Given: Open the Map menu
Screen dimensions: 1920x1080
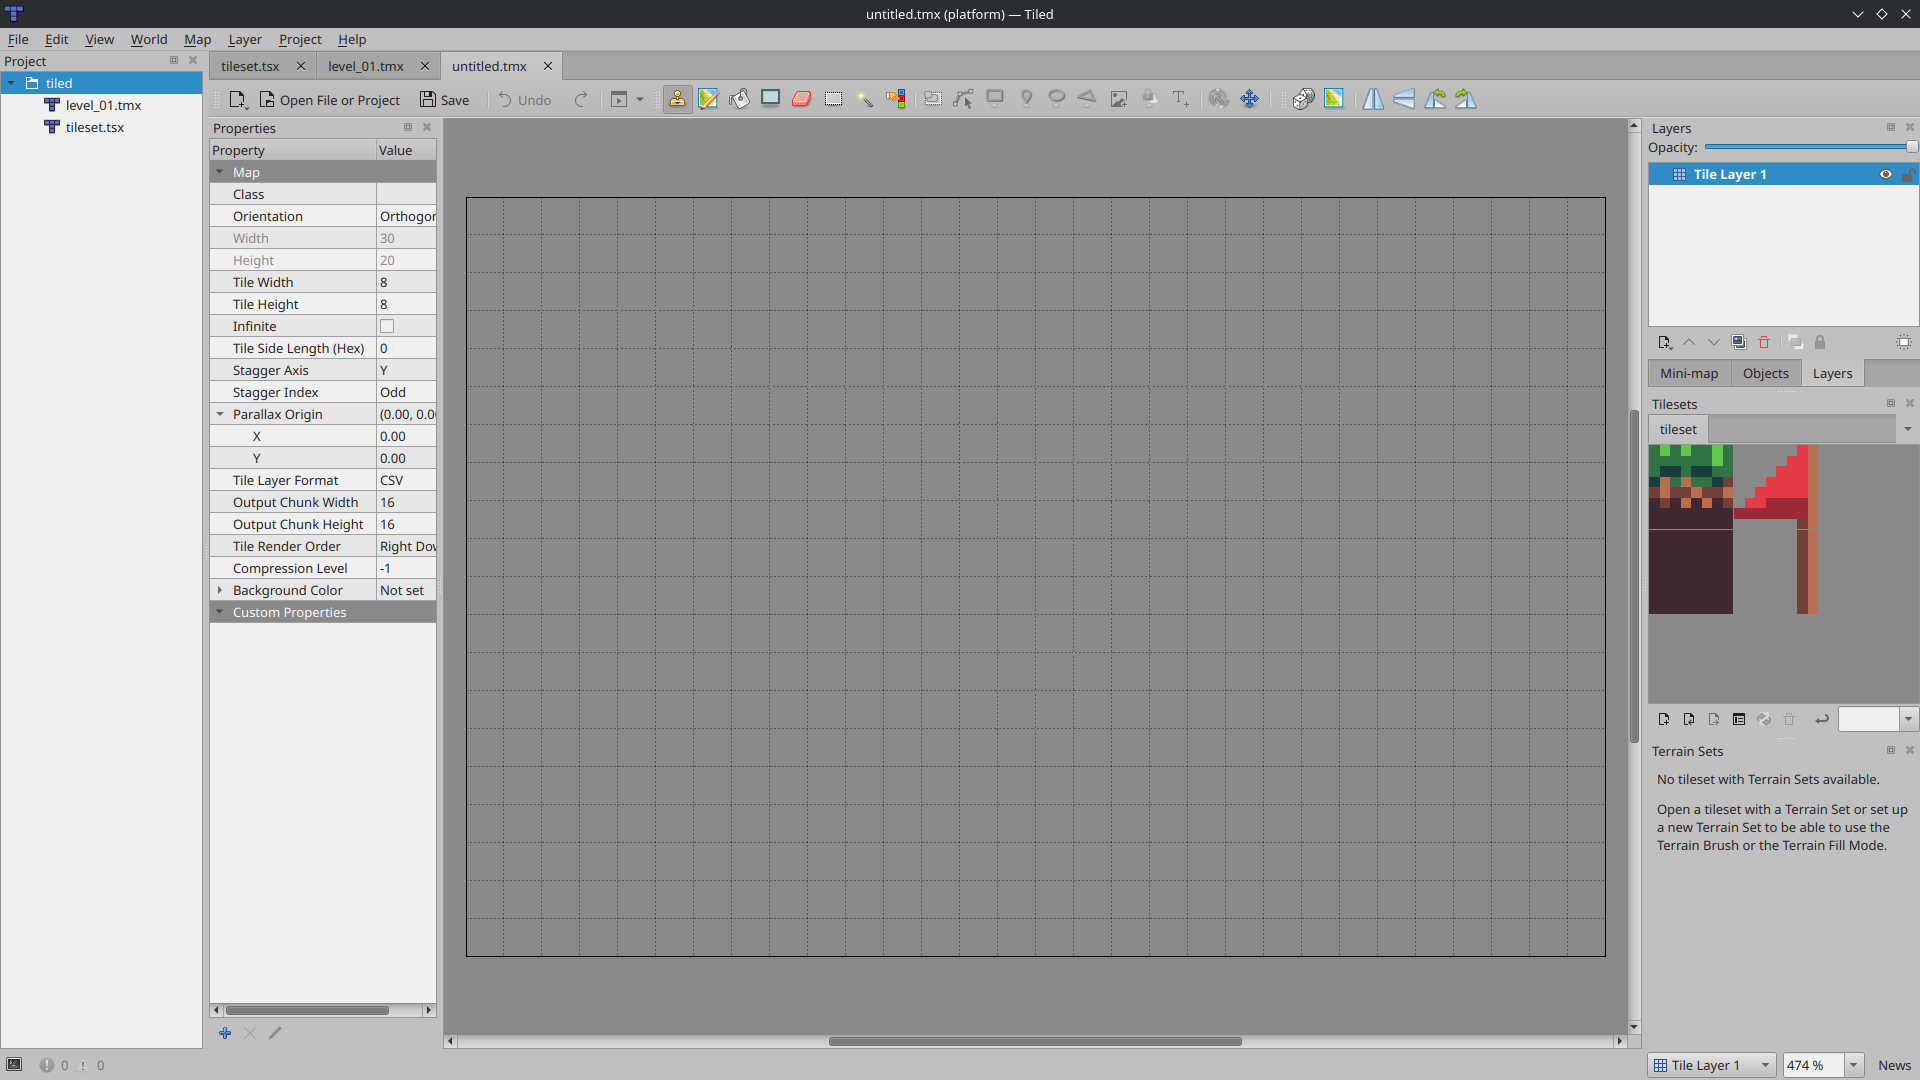Looking at the screenshot, I should (x=197, y=39).
